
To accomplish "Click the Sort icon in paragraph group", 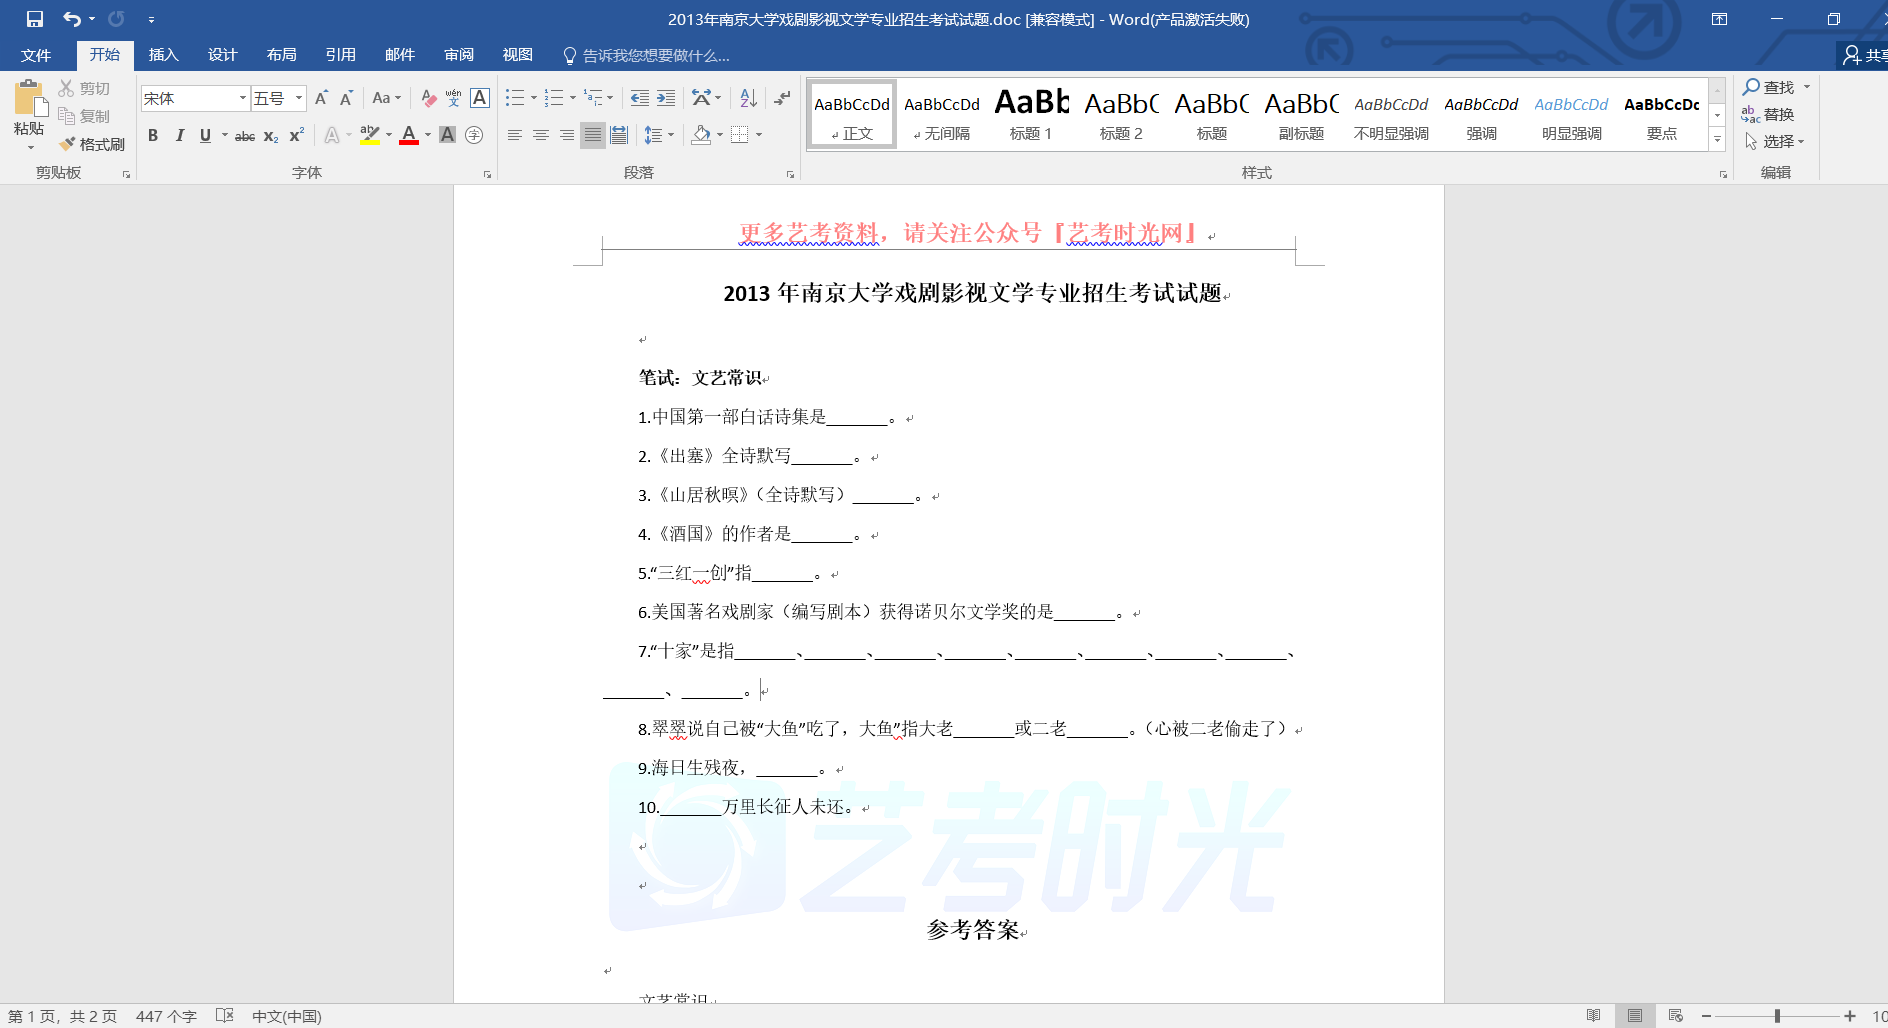I will 748,98.
